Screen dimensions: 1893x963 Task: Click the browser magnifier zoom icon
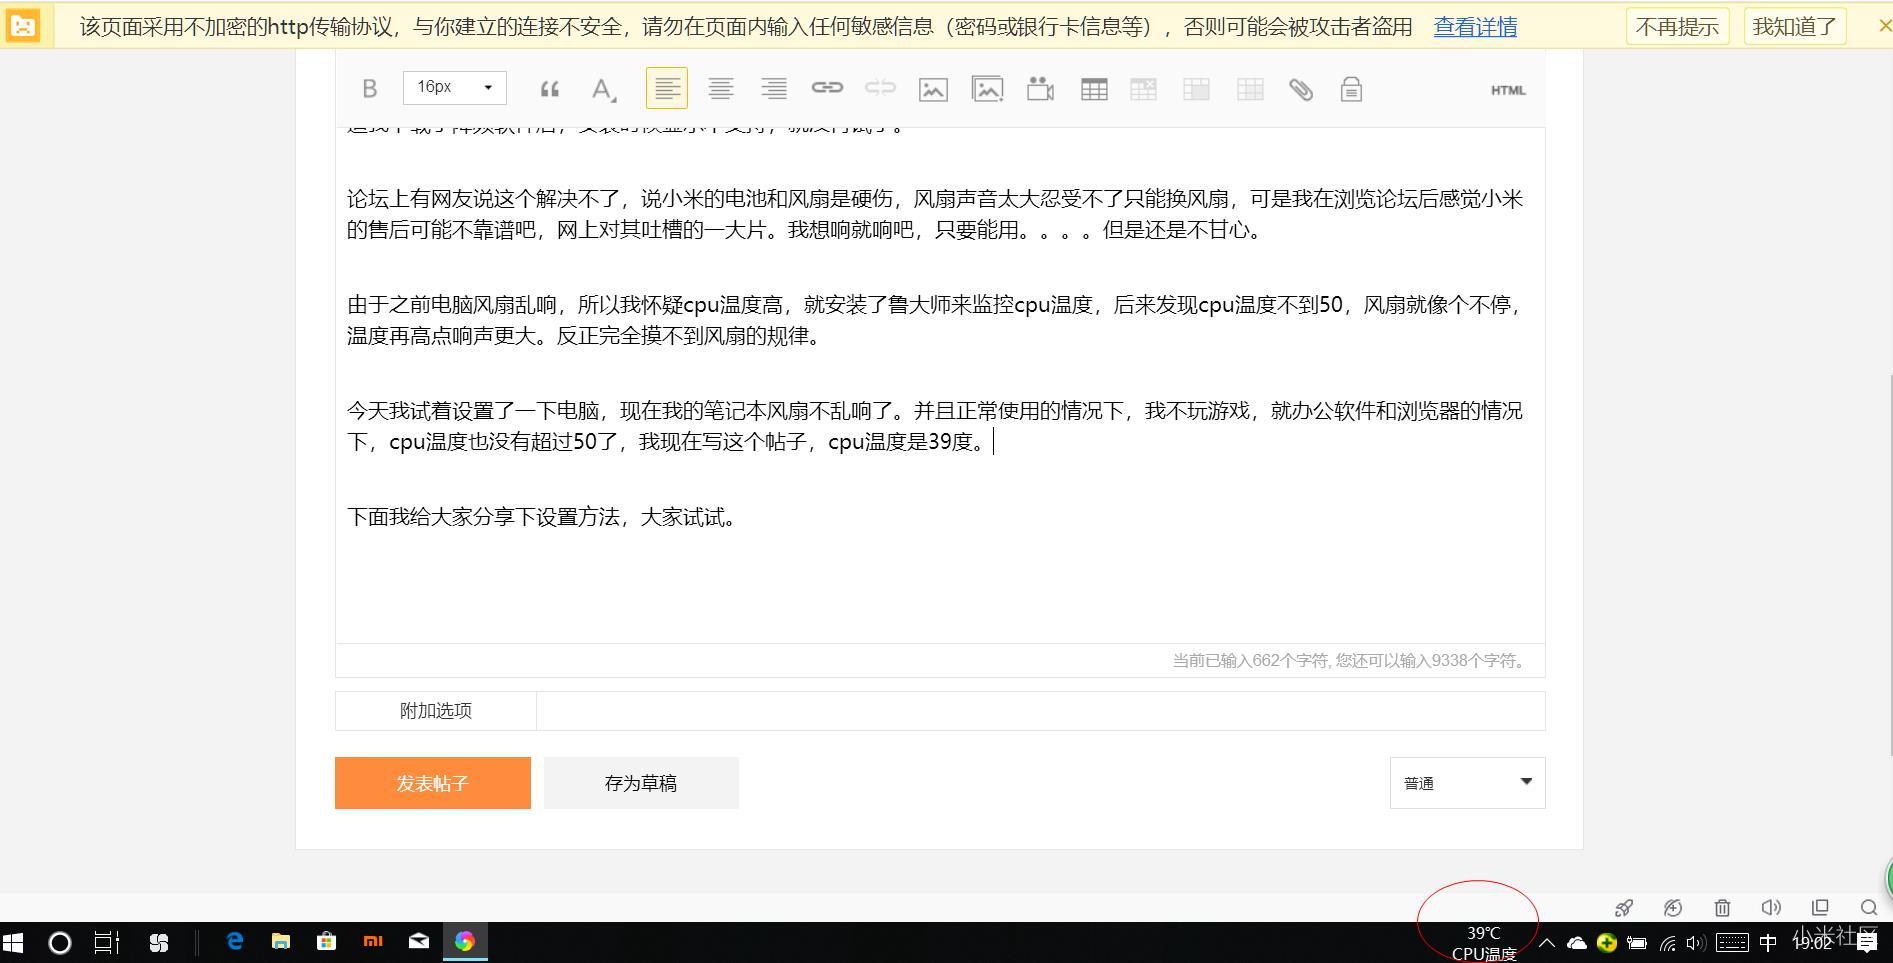(1868, 908)
